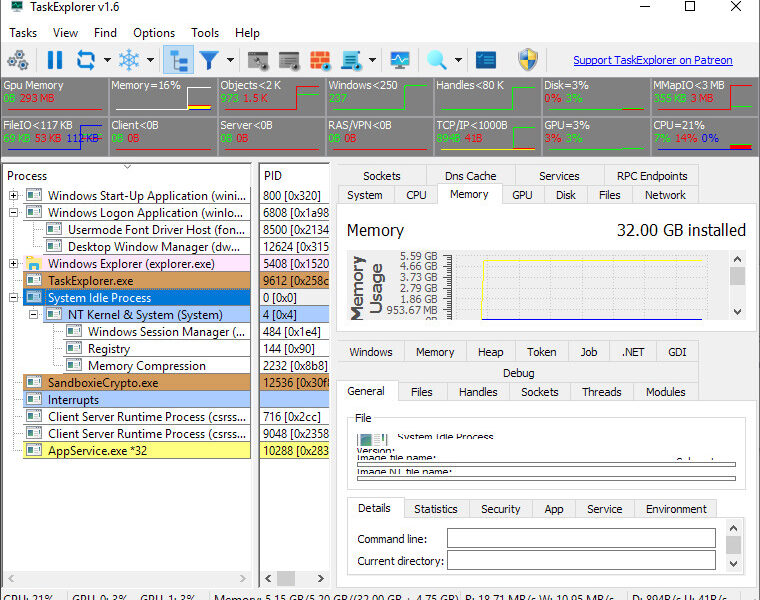The image size is (760, 600).
Task: Select the SandboxieCrypto.exe process row
Action: click(x=103, y=383)
